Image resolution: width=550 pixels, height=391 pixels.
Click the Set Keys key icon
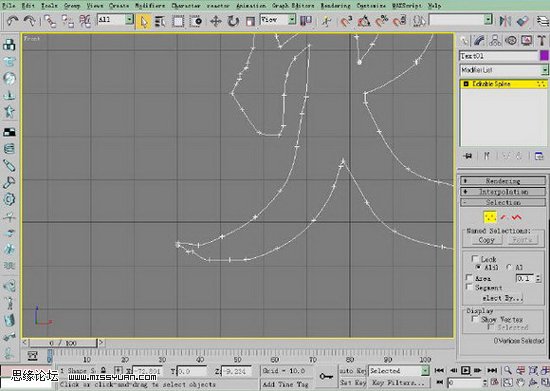tap(326, 376)
